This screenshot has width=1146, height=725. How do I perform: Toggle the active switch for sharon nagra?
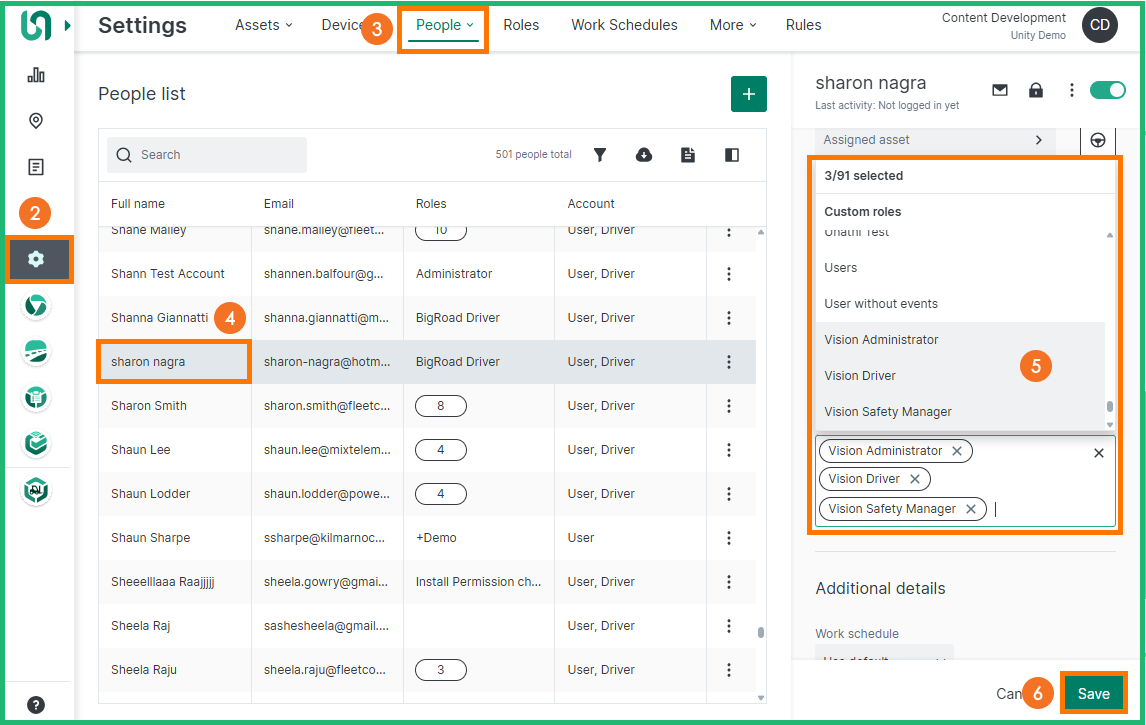coord(1107,90)
